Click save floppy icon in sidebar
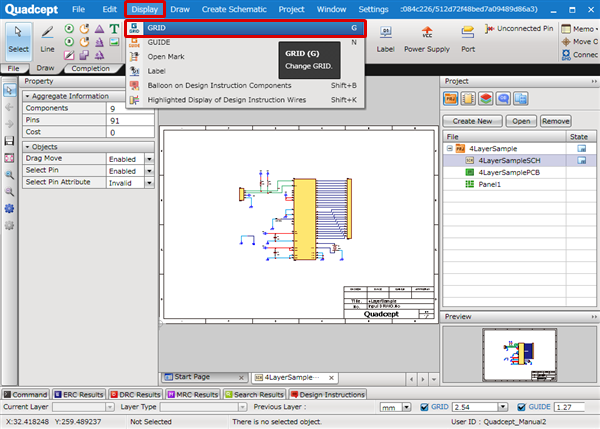 click(10, 141)
